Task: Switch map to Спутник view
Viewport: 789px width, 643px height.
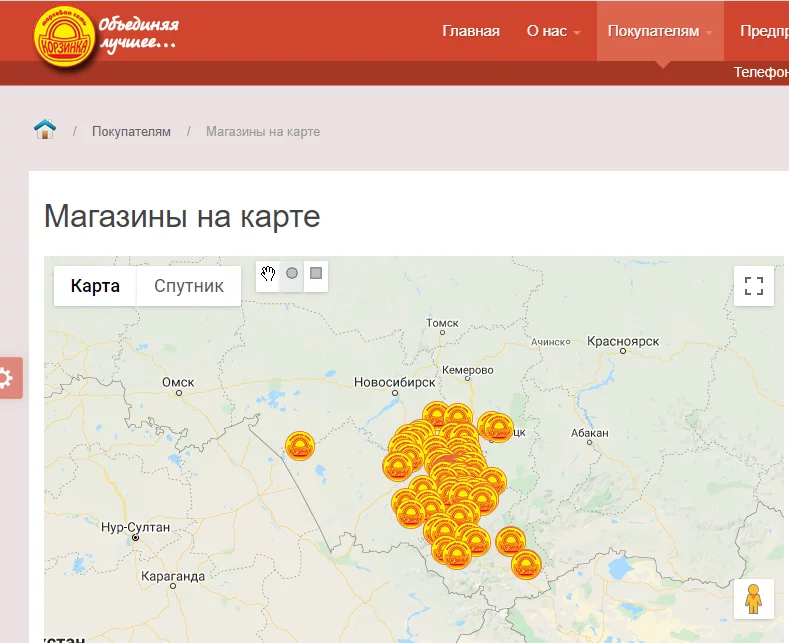Action: click(189, 286)
